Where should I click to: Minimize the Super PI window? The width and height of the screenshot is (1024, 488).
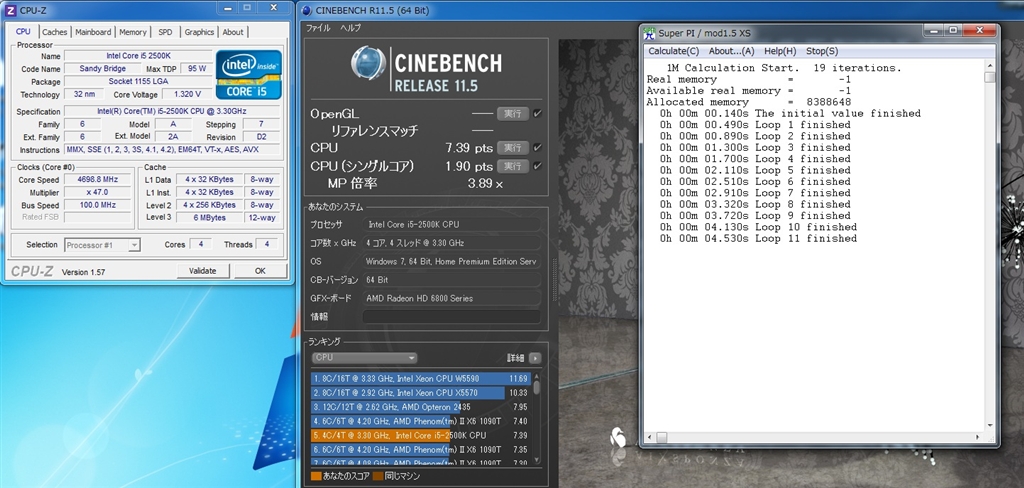(935, 30)
